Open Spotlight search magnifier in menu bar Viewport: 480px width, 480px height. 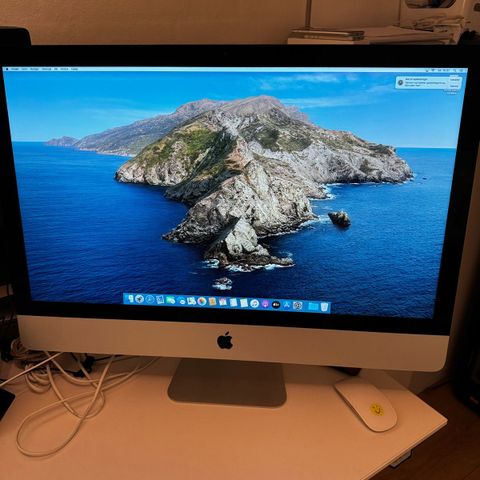coord(454,70)
